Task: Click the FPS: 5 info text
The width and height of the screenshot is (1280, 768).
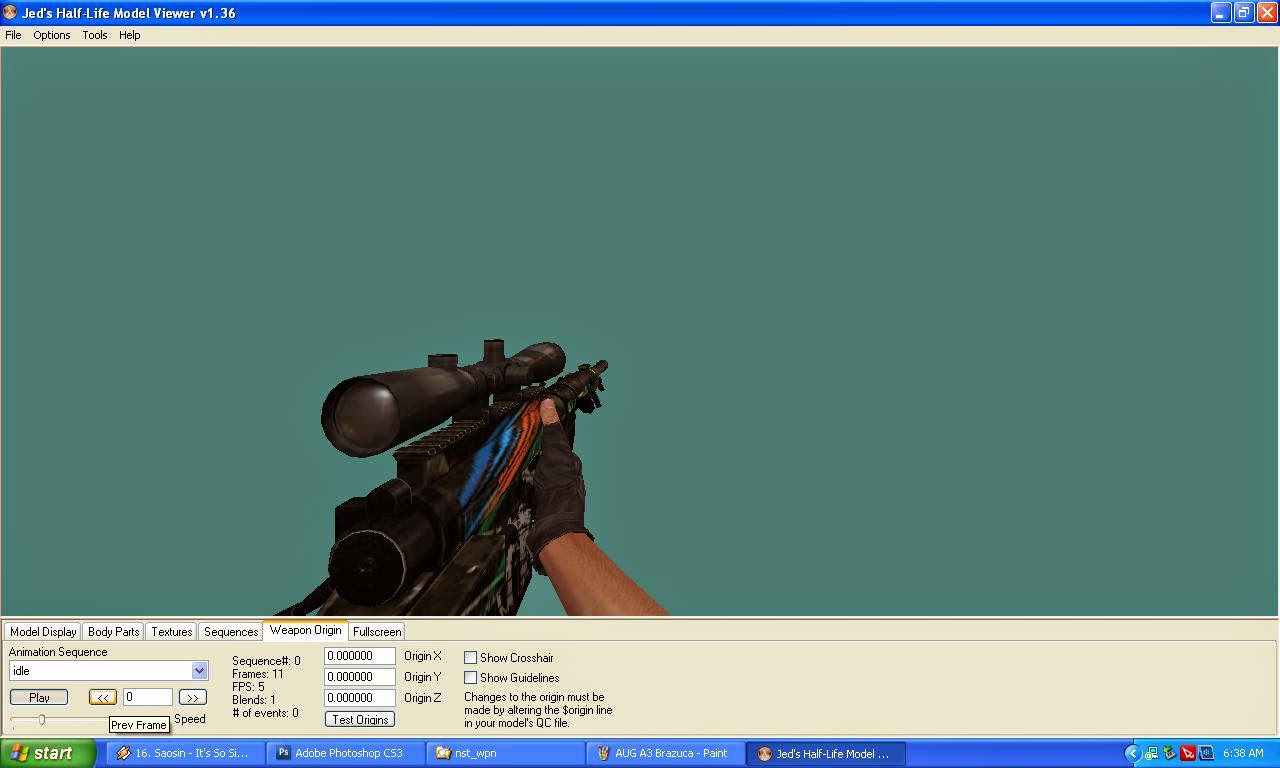Action: point(249,687)
